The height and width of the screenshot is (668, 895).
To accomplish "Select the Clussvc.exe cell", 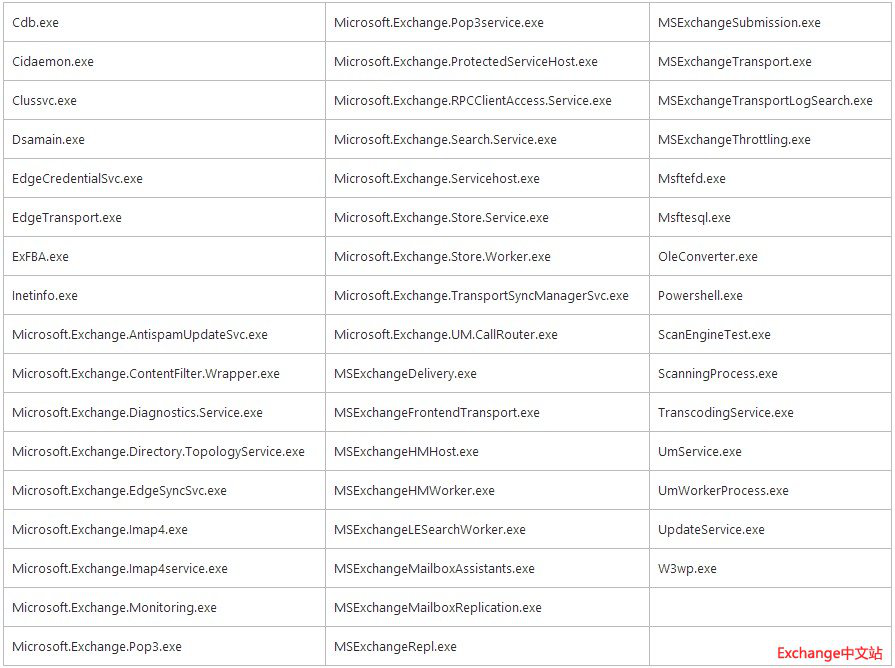I will 45,100.
